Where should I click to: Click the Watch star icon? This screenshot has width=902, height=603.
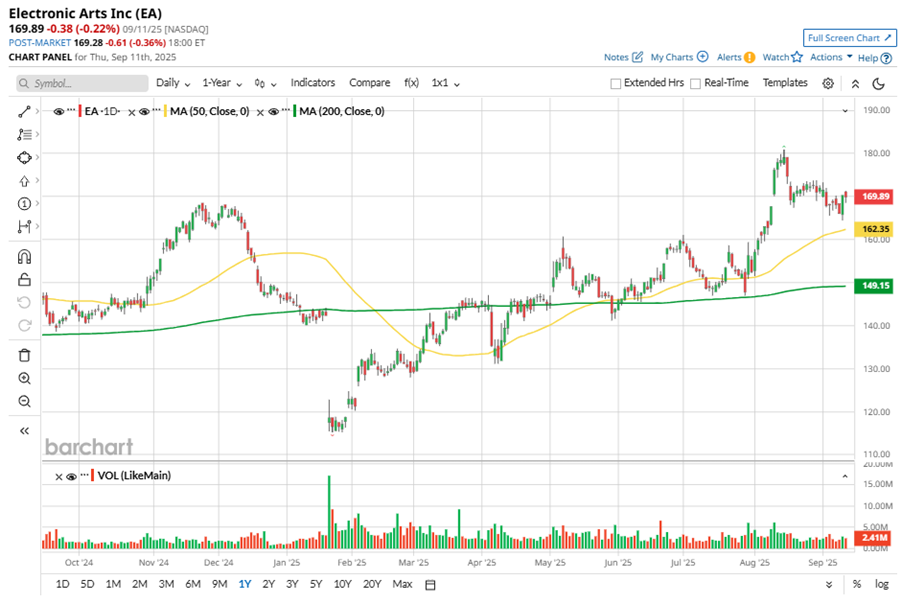click(797, 57)
